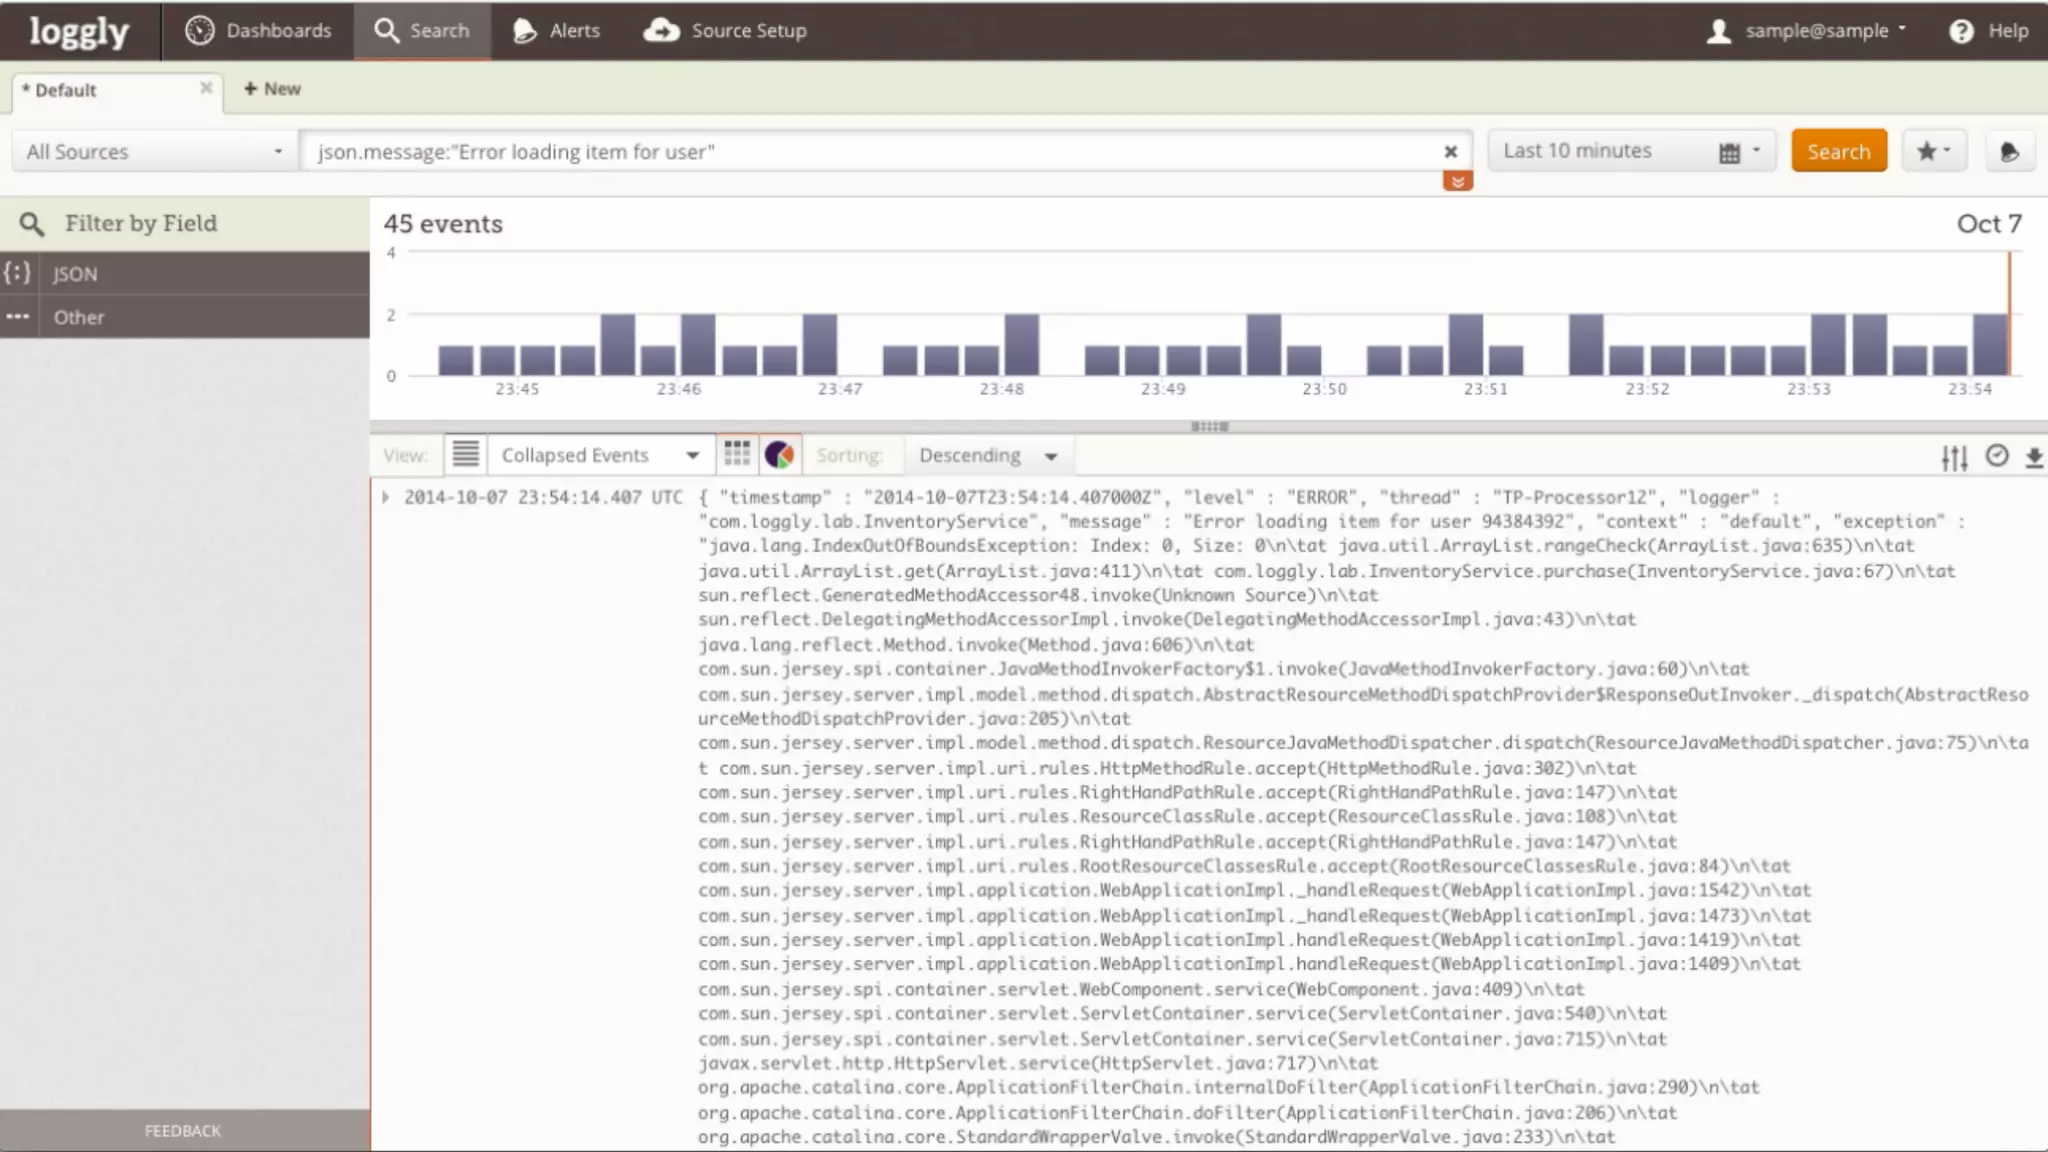Change sorting from Descending dropdown
This screenshot has width=2048, height=1152.
coord(987,455)
